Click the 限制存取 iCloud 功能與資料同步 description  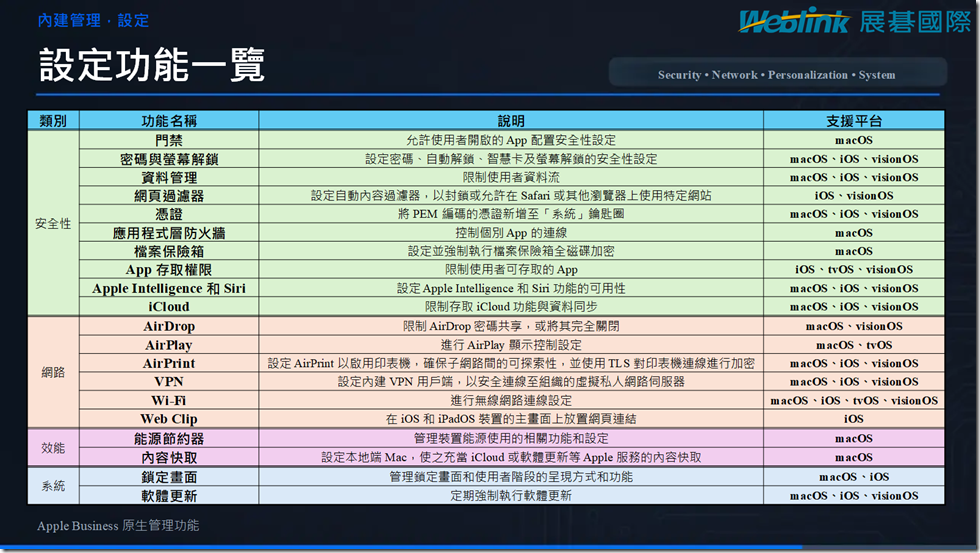point(511,306)
